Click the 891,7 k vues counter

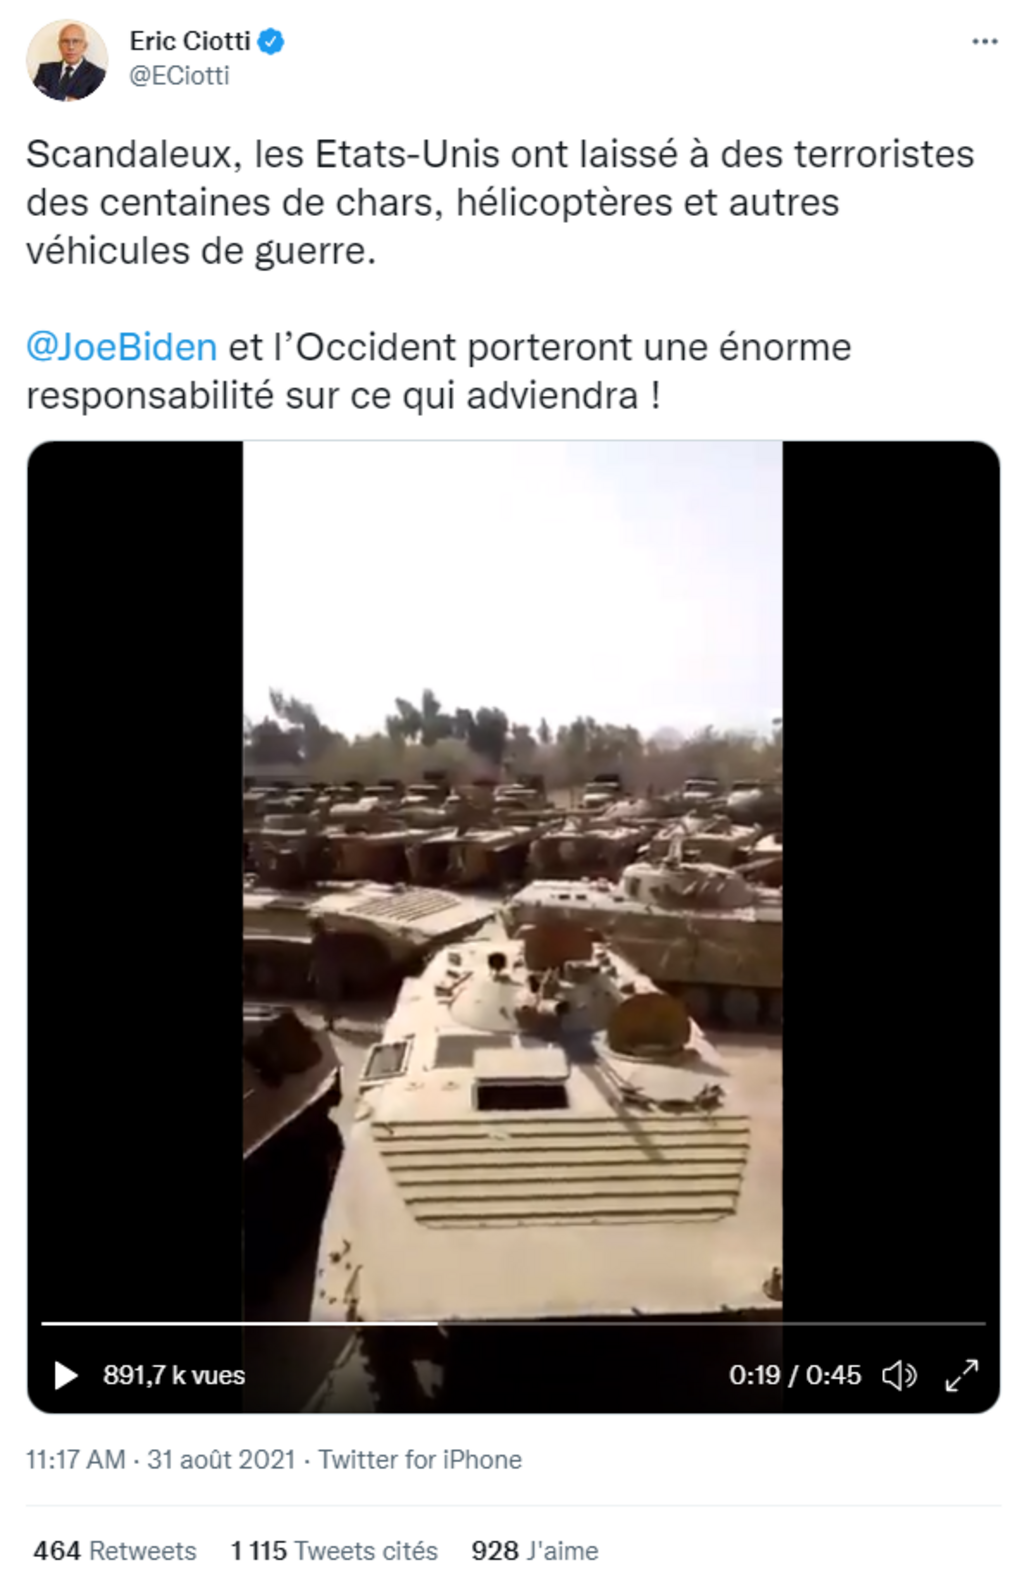pos(174,1375)
